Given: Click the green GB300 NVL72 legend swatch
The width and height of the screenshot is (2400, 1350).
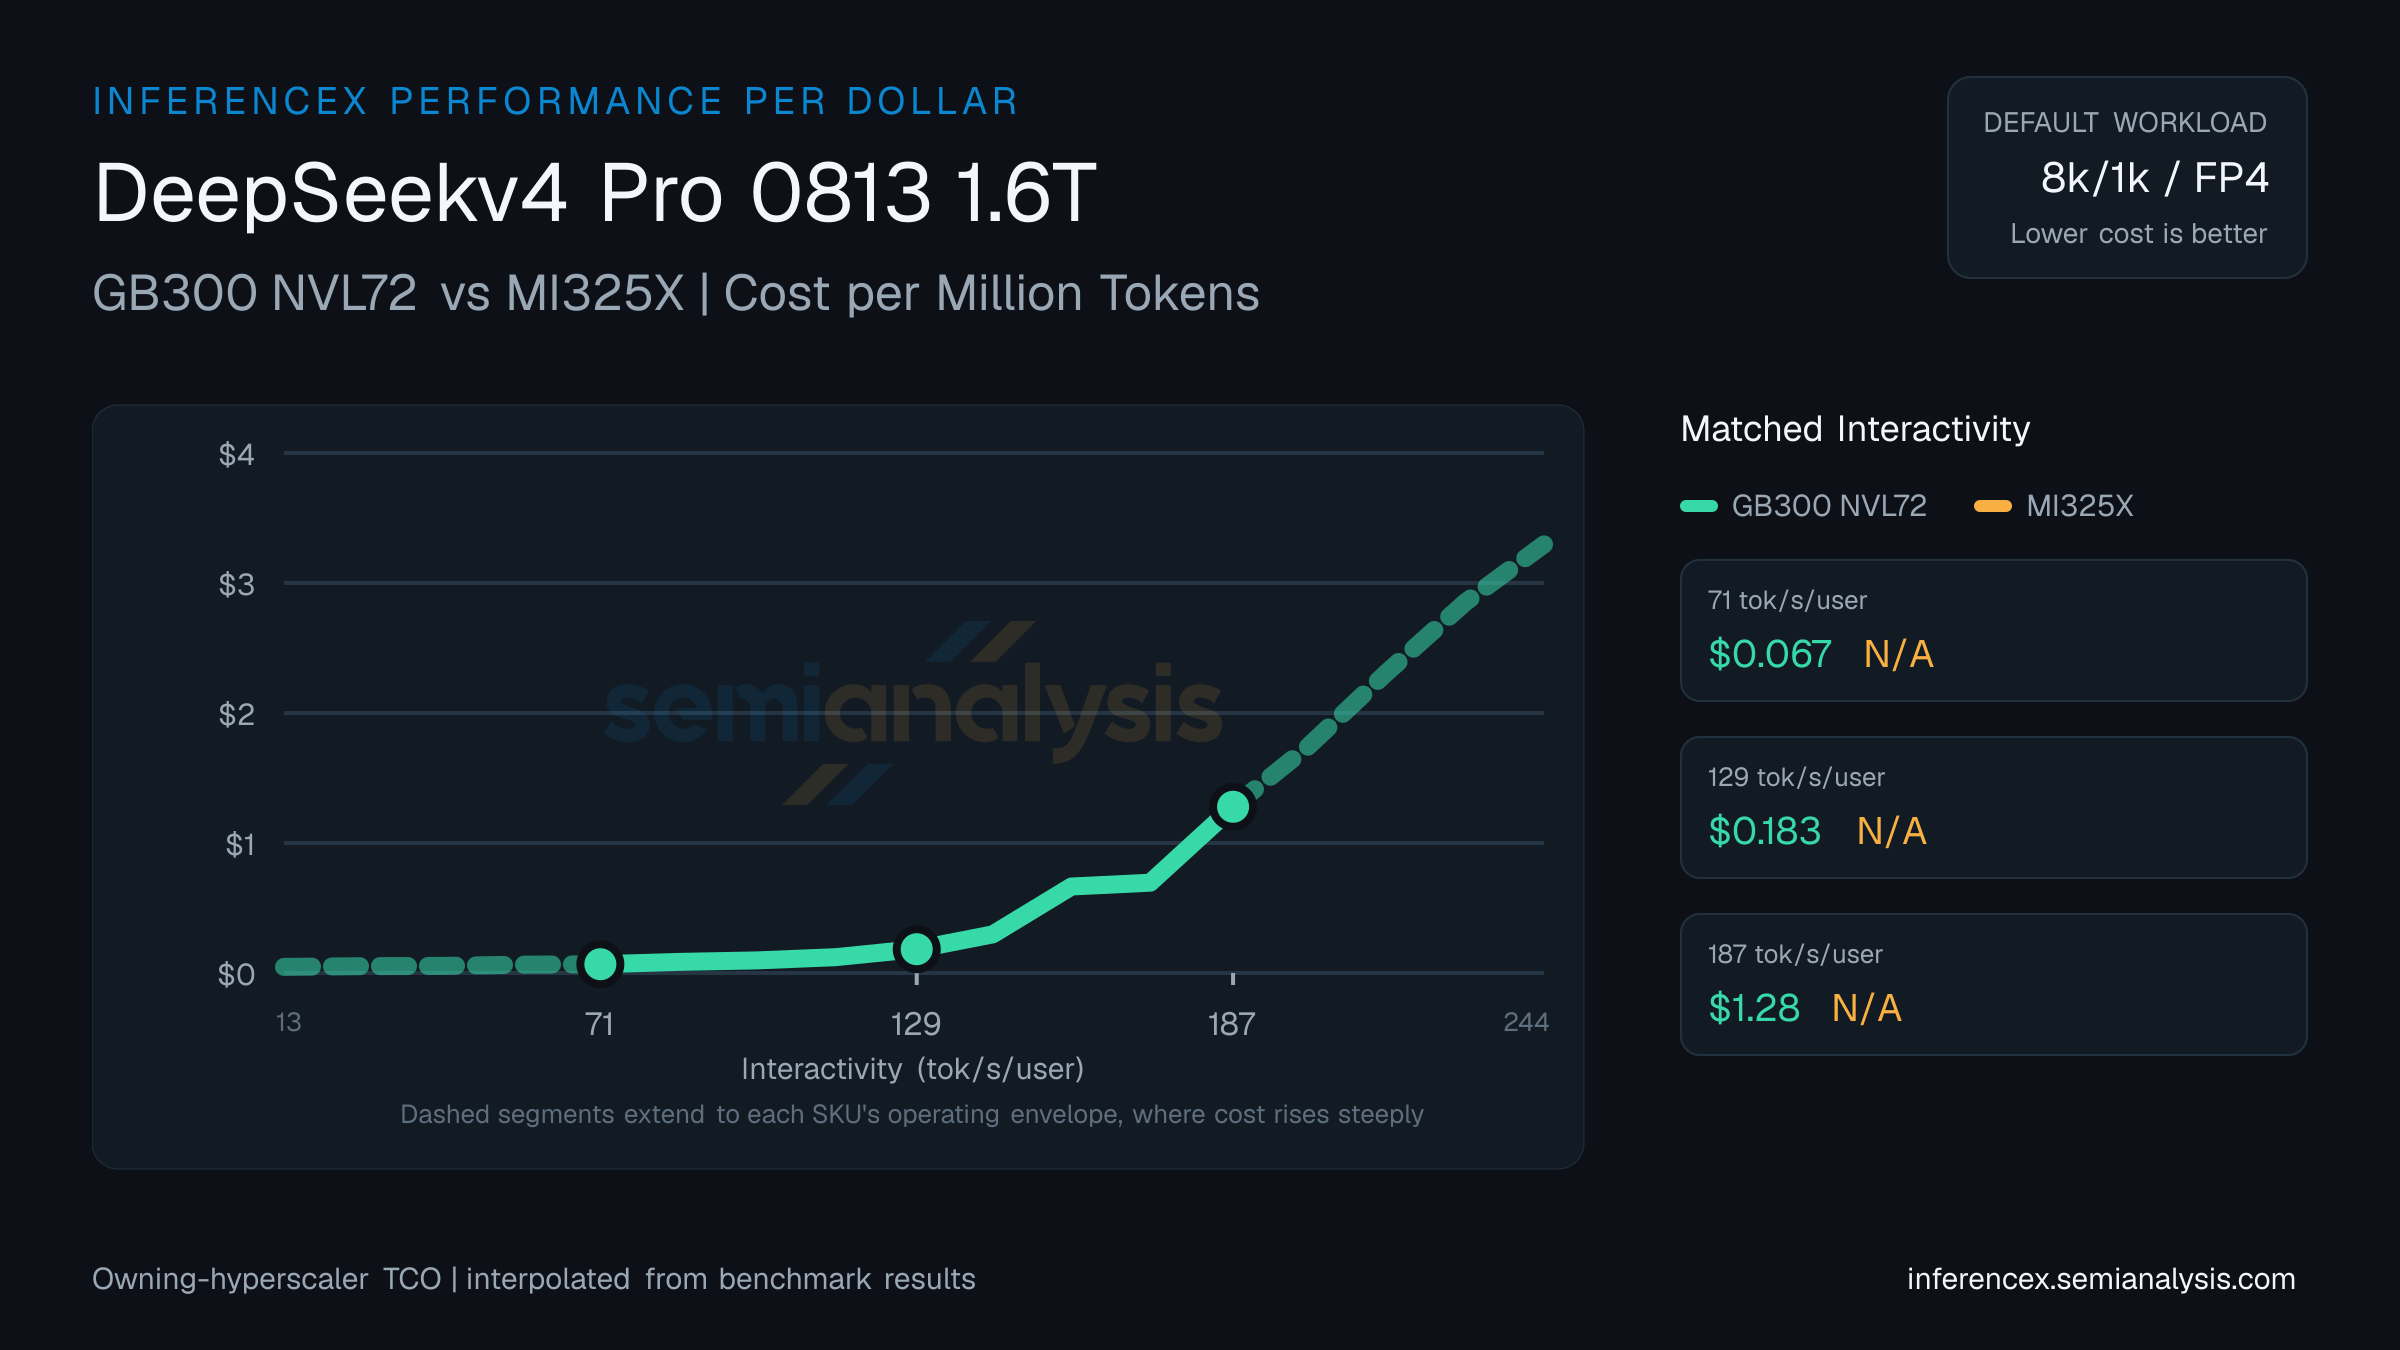Looking at the screenshot, I should (x=1699, y=506).
